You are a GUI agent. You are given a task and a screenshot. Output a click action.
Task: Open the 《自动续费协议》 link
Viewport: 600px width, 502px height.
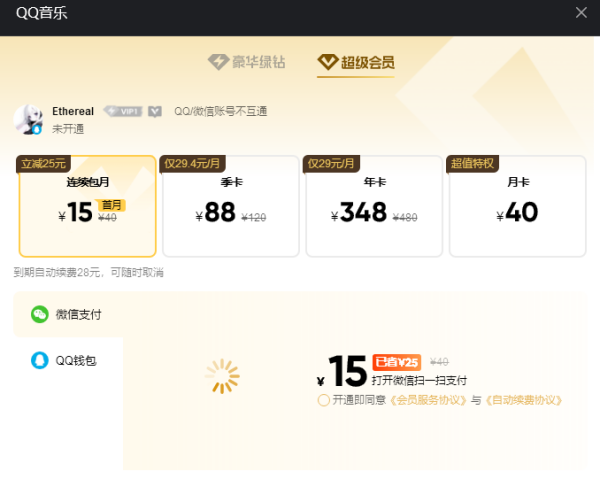pyautogui.click(x=524, y=400)
